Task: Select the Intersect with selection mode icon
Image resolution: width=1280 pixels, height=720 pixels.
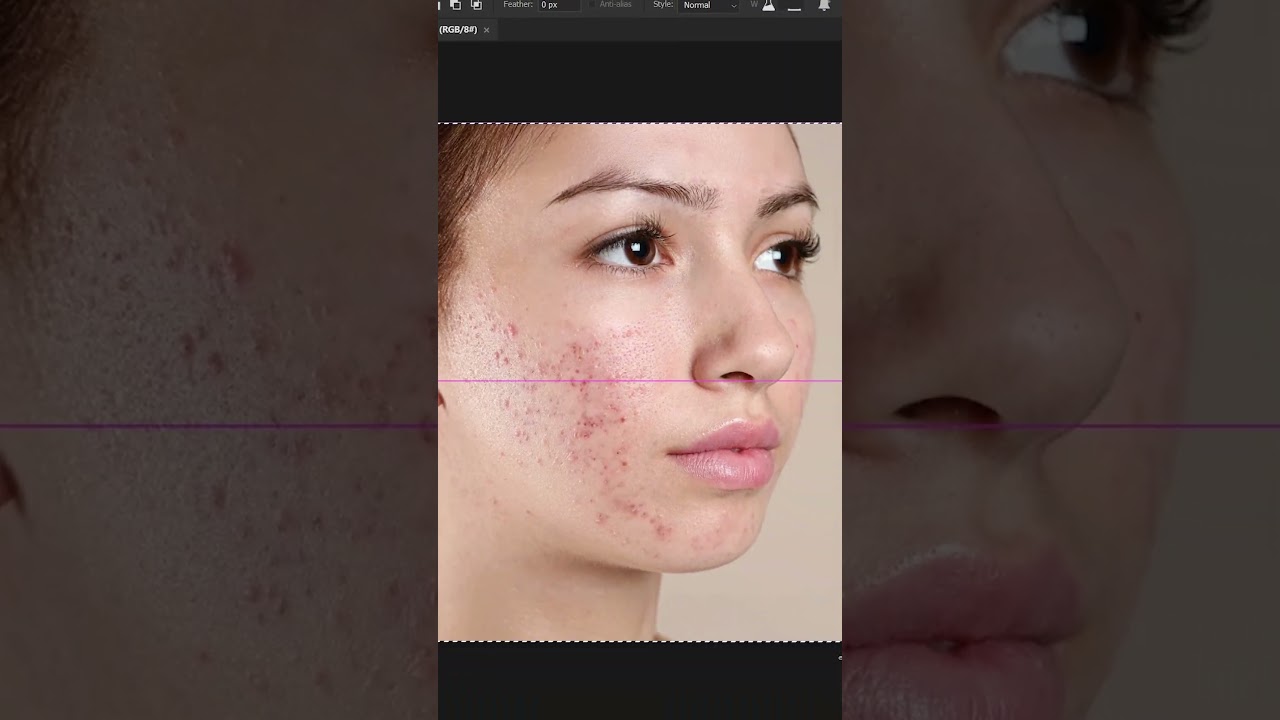Action: [x=476, y=5]
